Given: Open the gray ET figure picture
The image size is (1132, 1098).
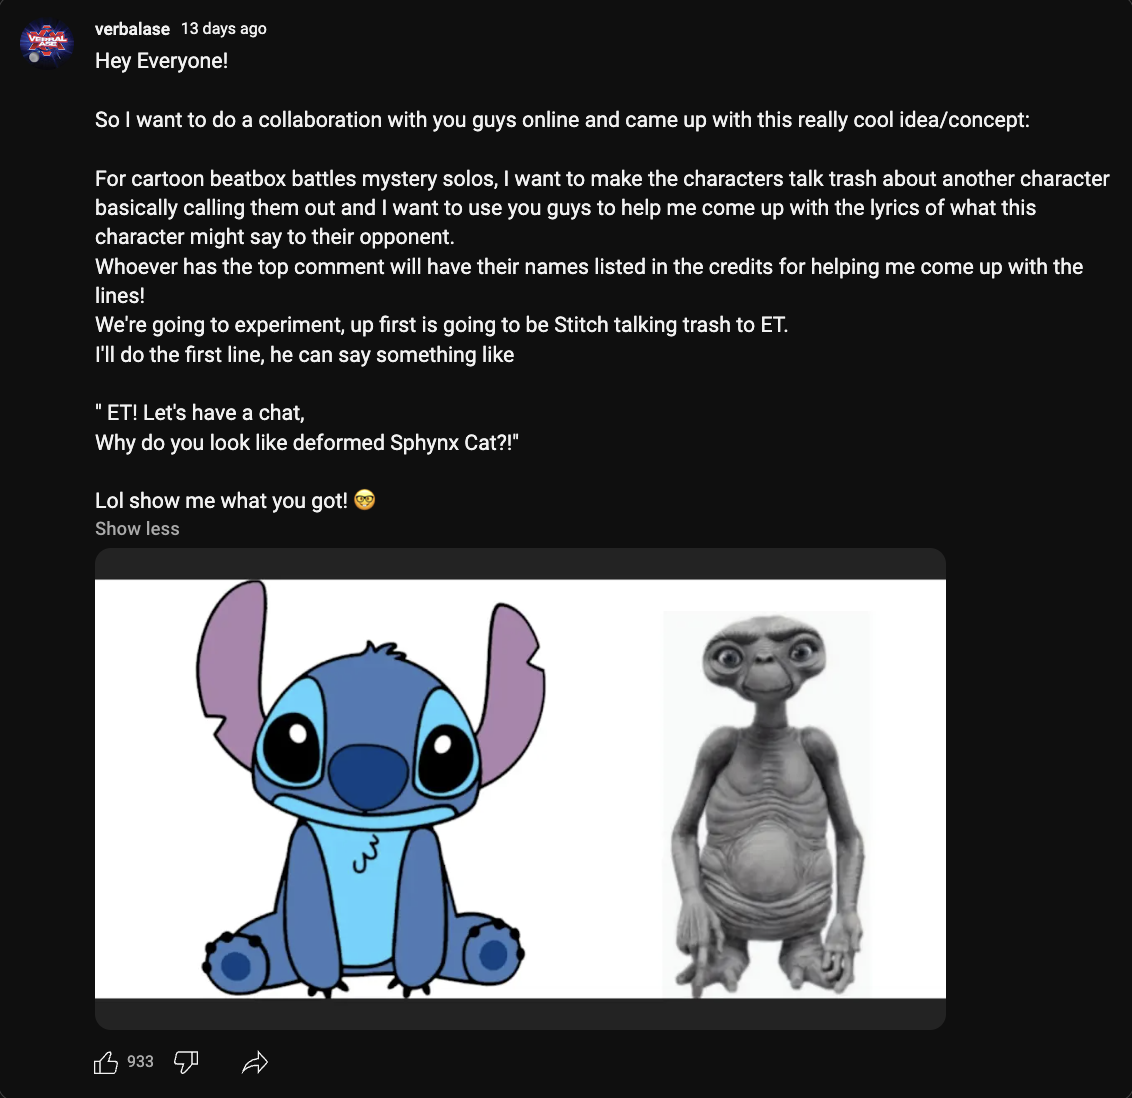Looking at the screenshot, I should [767, 804].
